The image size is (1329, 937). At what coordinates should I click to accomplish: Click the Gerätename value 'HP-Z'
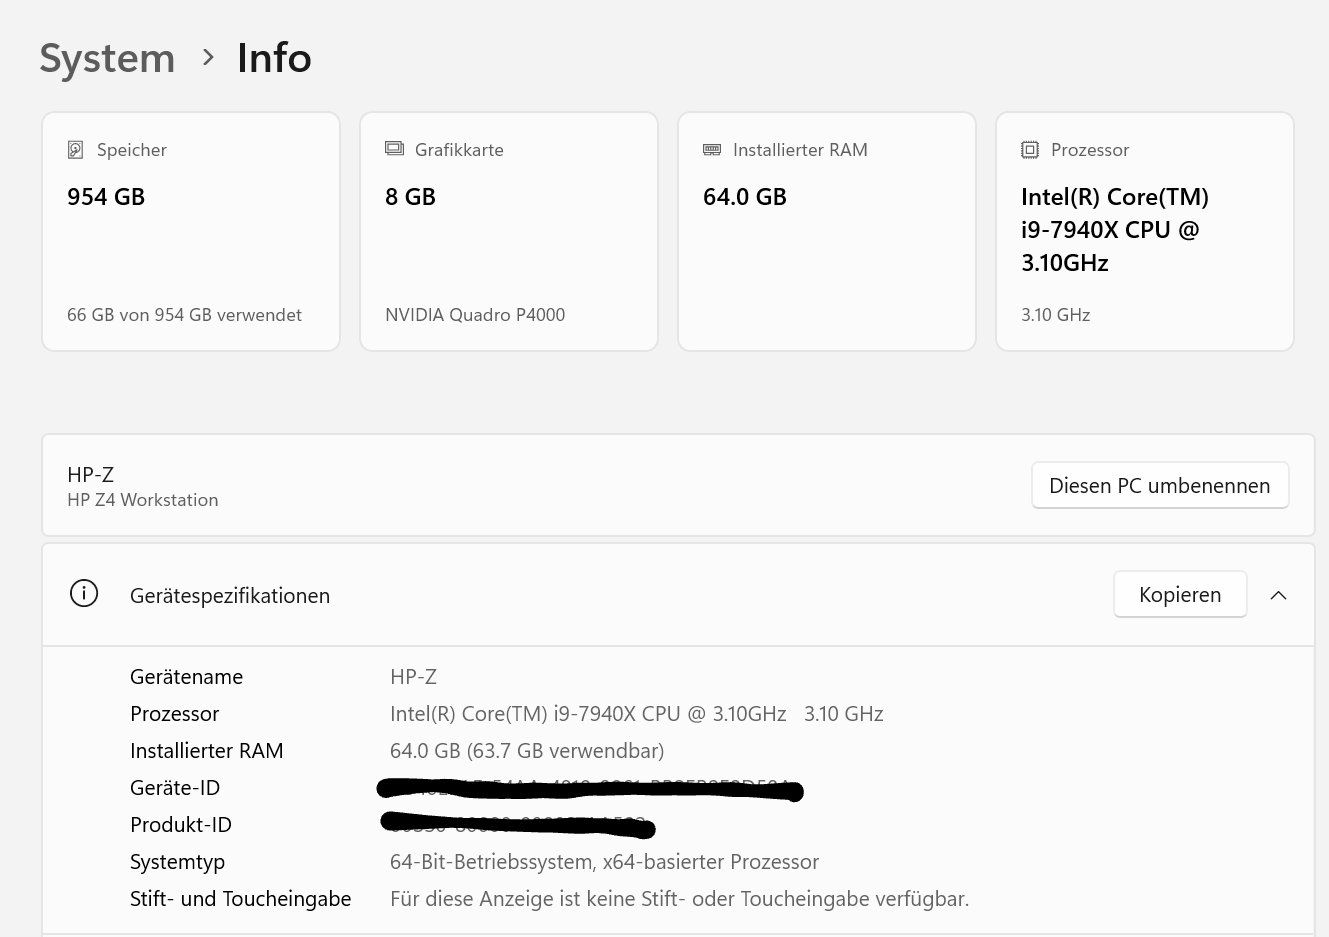pyautogui.click(x=413, y=677)
